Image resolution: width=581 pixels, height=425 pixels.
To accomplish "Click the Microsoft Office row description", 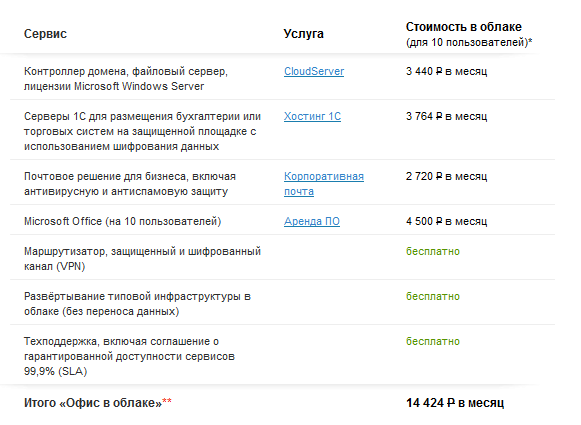I will pyautogui.click(x=123, y=221).
